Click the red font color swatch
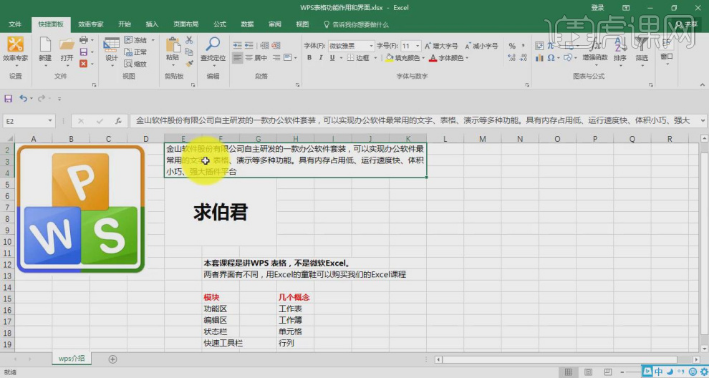This screenshot has height=378, width=709. click(433, 58)
